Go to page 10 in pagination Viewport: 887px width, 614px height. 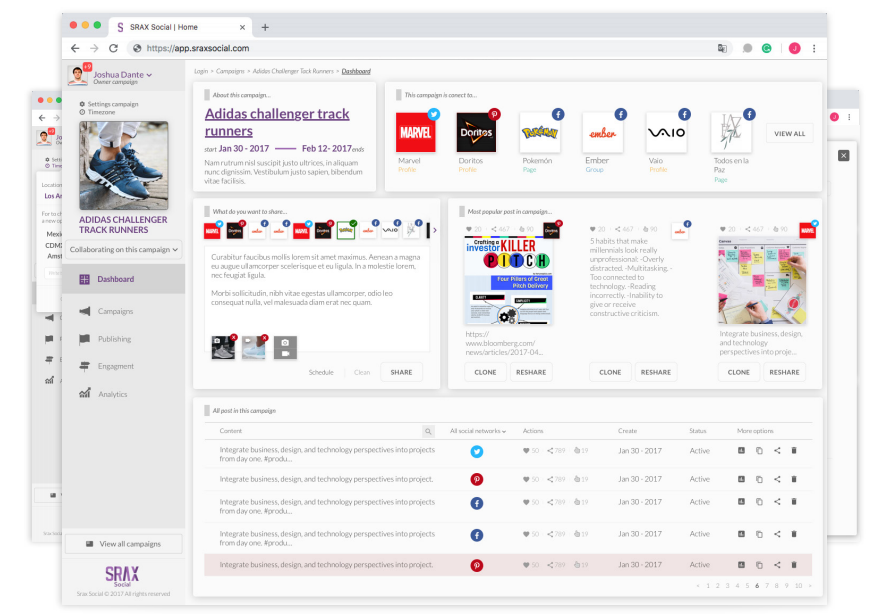click(798, 586)
